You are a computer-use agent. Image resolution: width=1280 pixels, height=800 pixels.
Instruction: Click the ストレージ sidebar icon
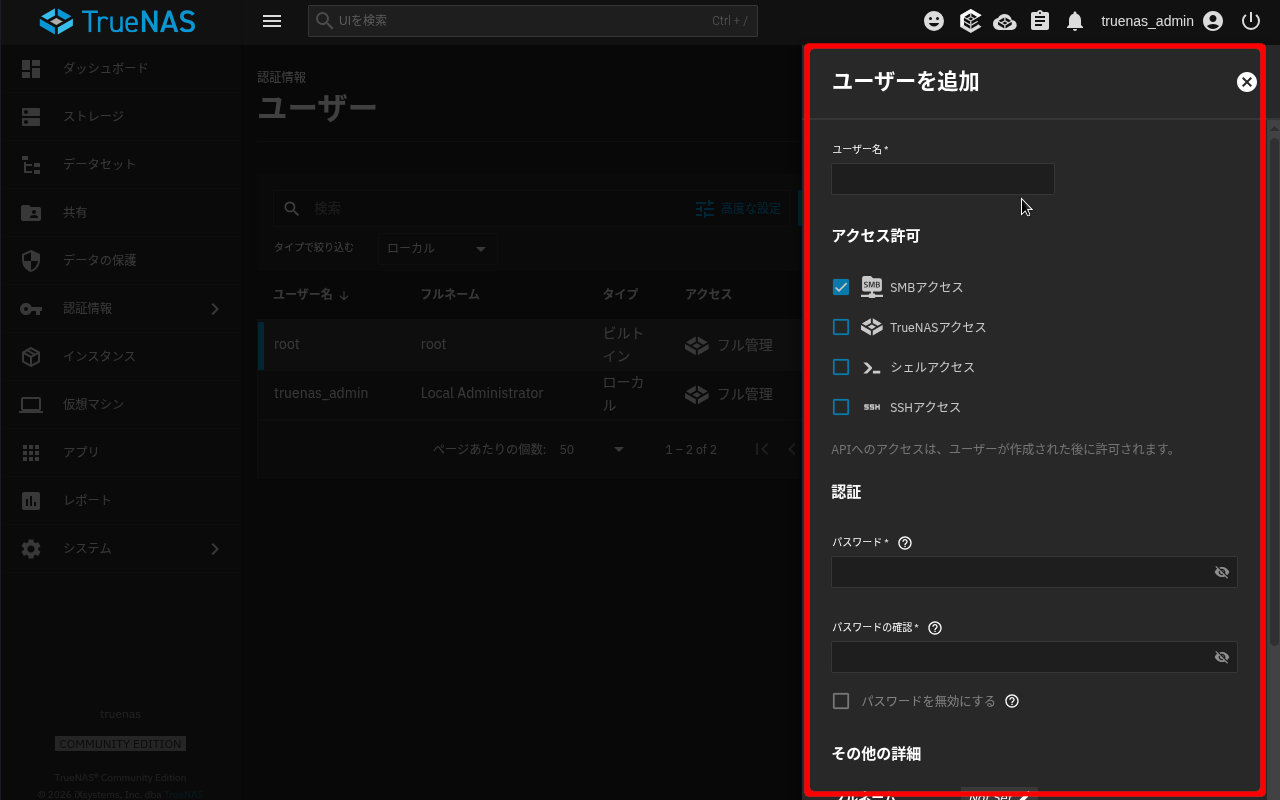31,116
